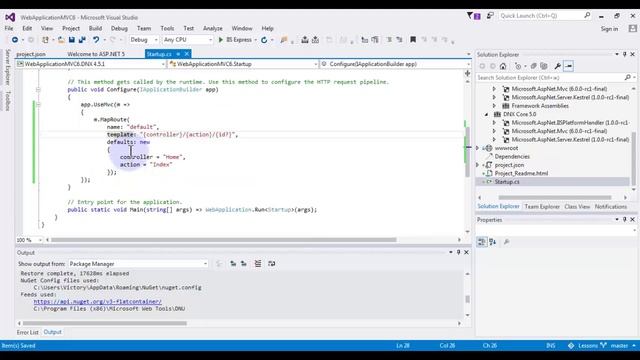Toggle auto-hide pin on Properties panel
Screen dimensions: 640x360
tap(624, 220)
